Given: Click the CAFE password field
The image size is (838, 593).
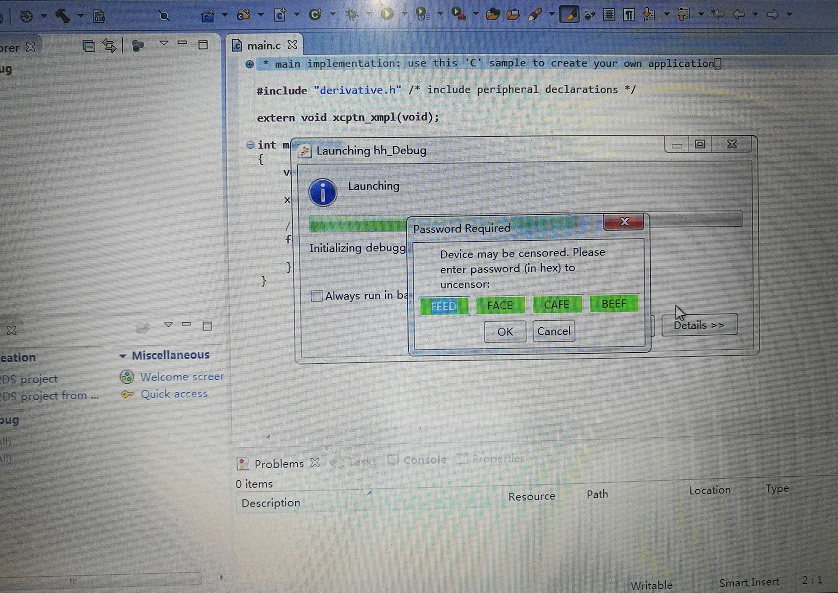Looking at the screenshot, I should 557,305.
